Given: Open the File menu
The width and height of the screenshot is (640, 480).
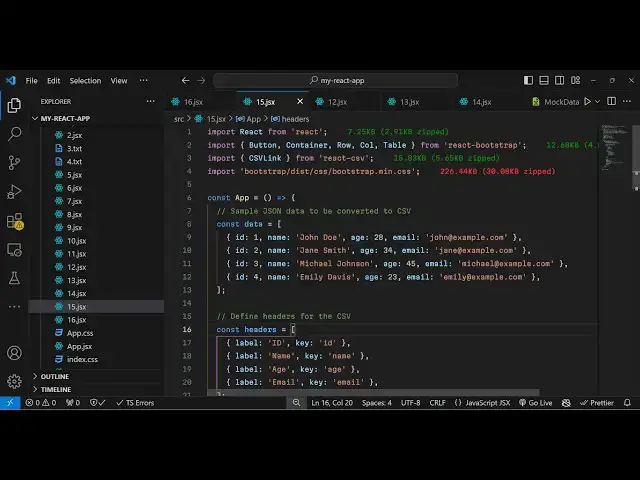Looking at the screenshot, I should [x=31, y=80].
